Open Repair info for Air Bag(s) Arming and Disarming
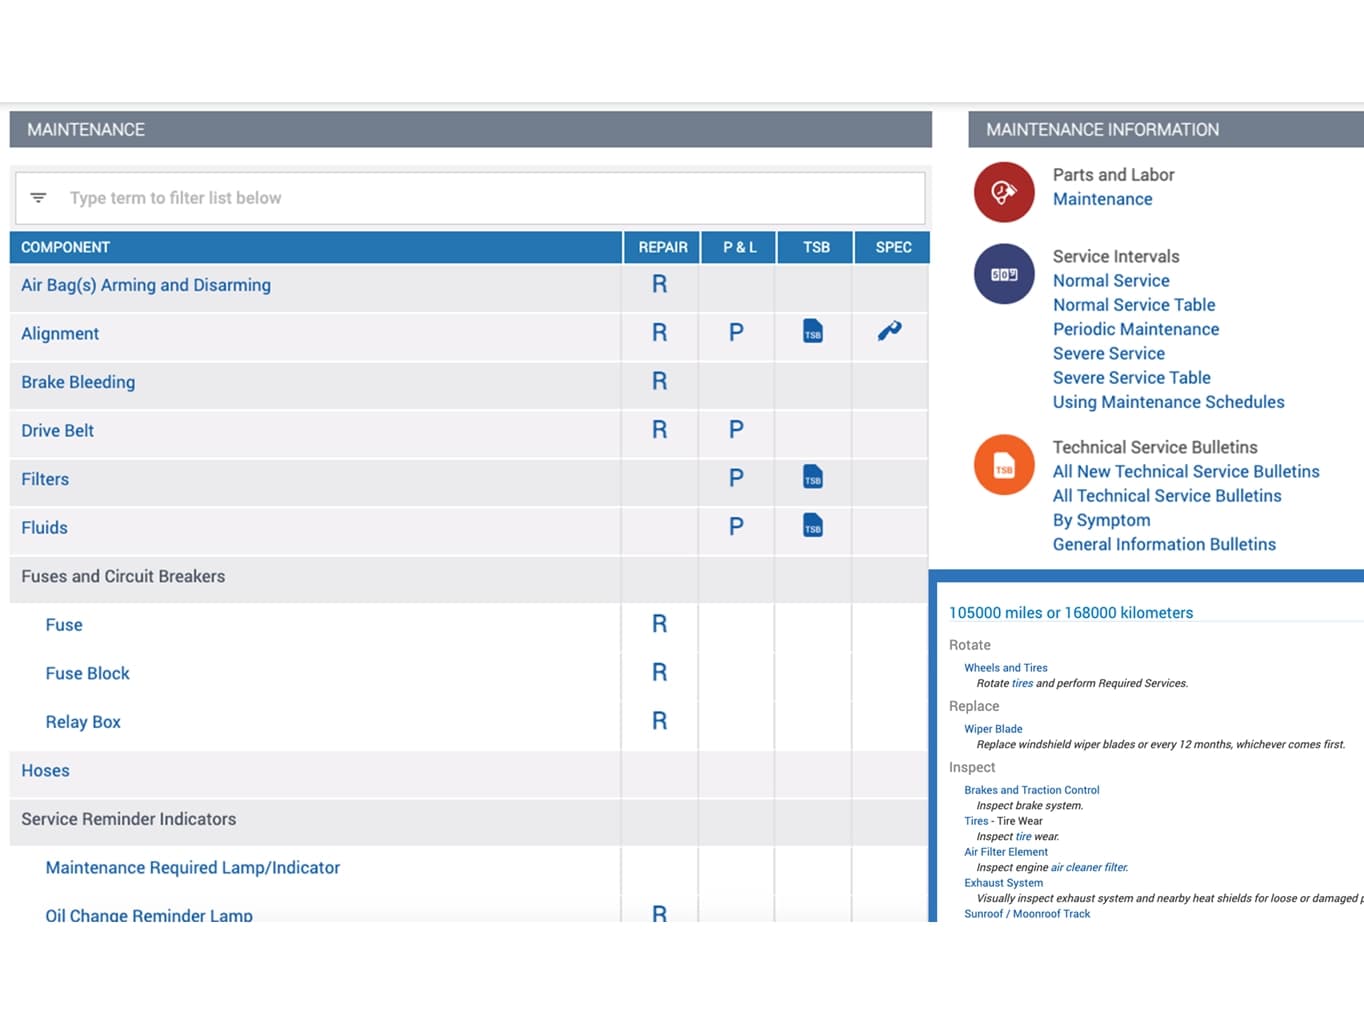 coord(659,284)
